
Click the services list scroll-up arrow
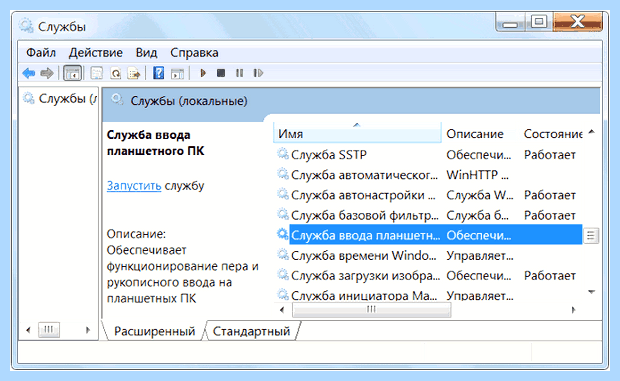pos(592,132)
